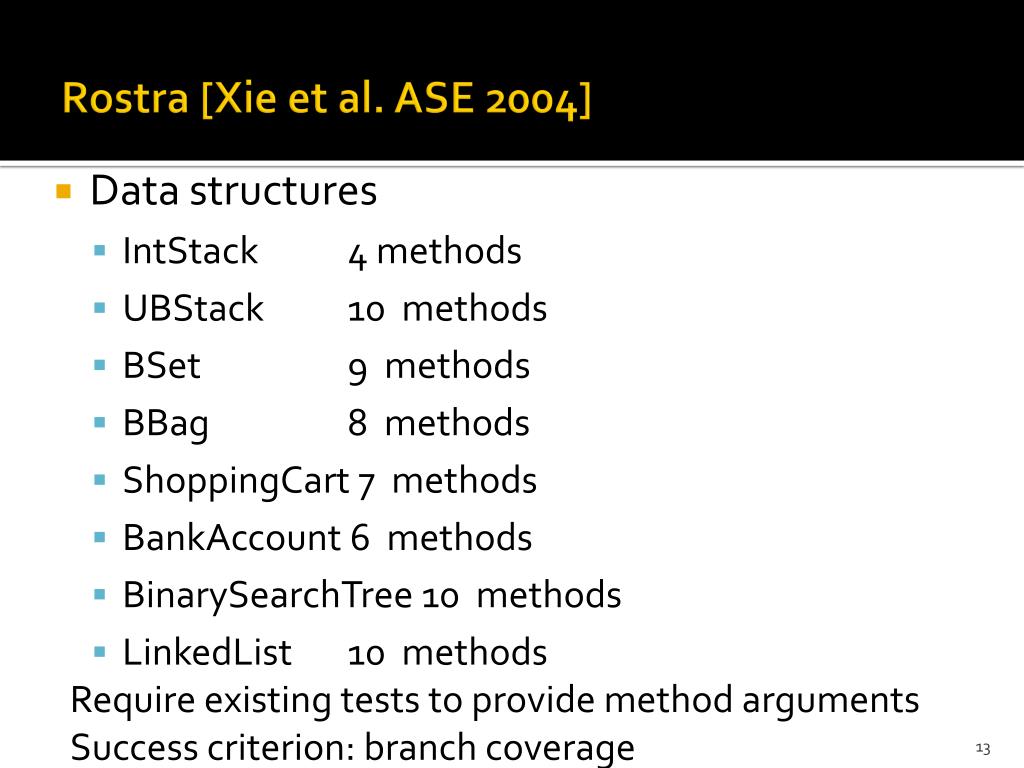Click the blue bullet next to BinarySearchTree

(100, 595)
